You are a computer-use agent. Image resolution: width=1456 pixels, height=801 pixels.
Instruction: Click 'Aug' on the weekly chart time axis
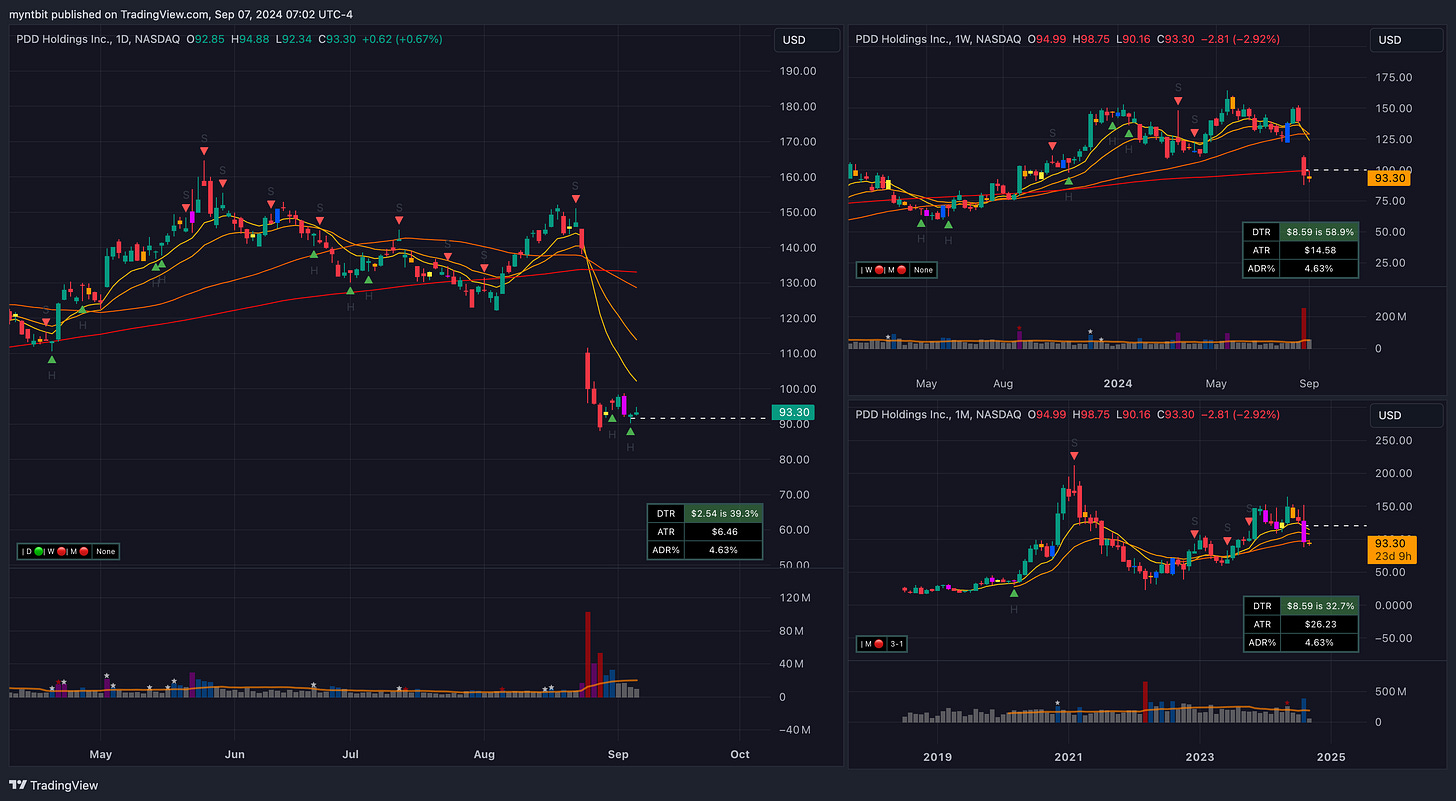click(x=1003, y=383)
